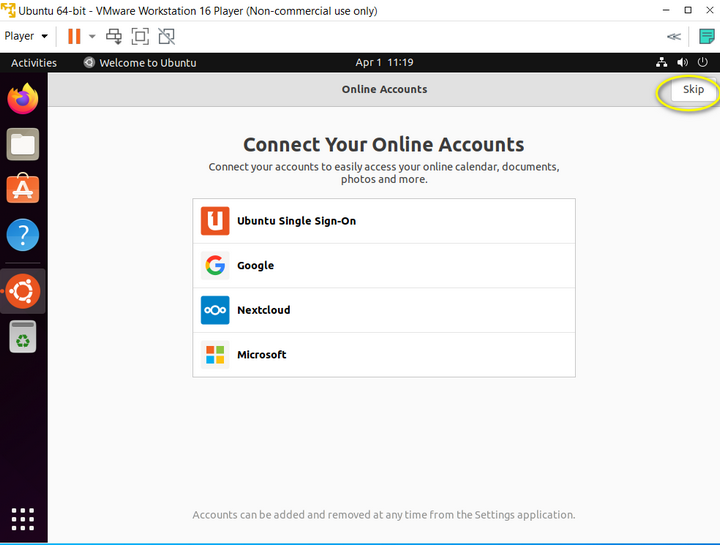Open the Activities overview
Viewport: 720px width, 545px height.
click(34, 63)
